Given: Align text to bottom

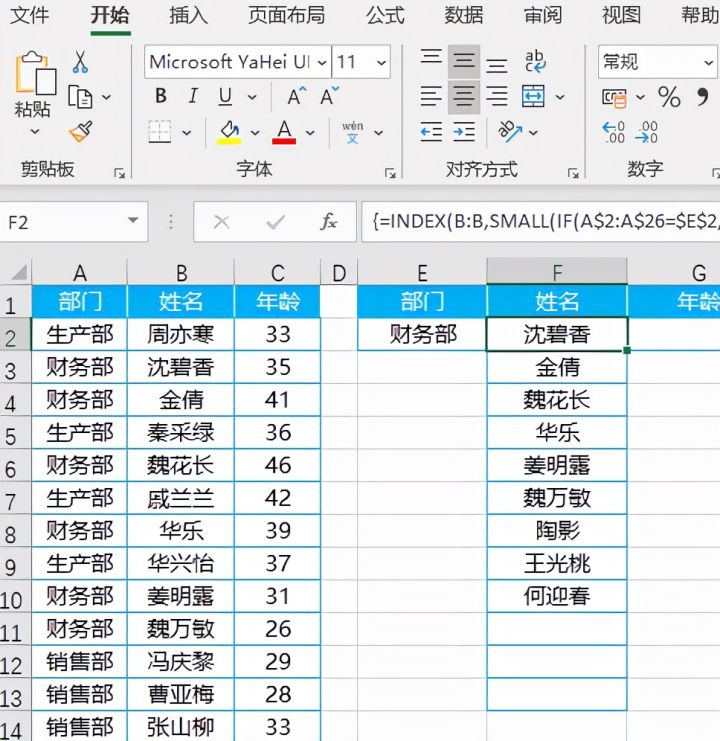Looking at the screenshot, I should coord(497,64).
